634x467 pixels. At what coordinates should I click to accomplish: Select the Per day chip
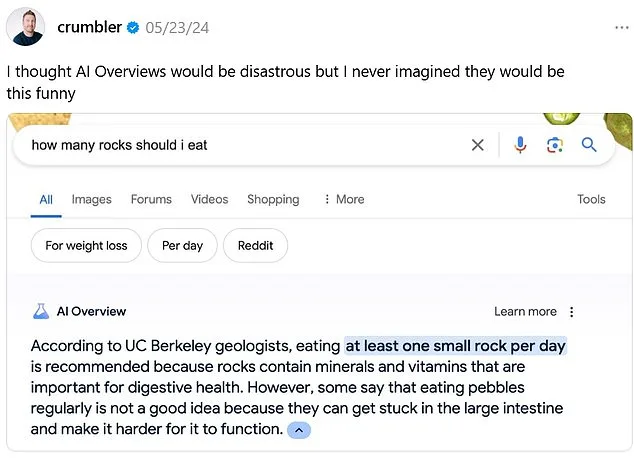[182, 245]
